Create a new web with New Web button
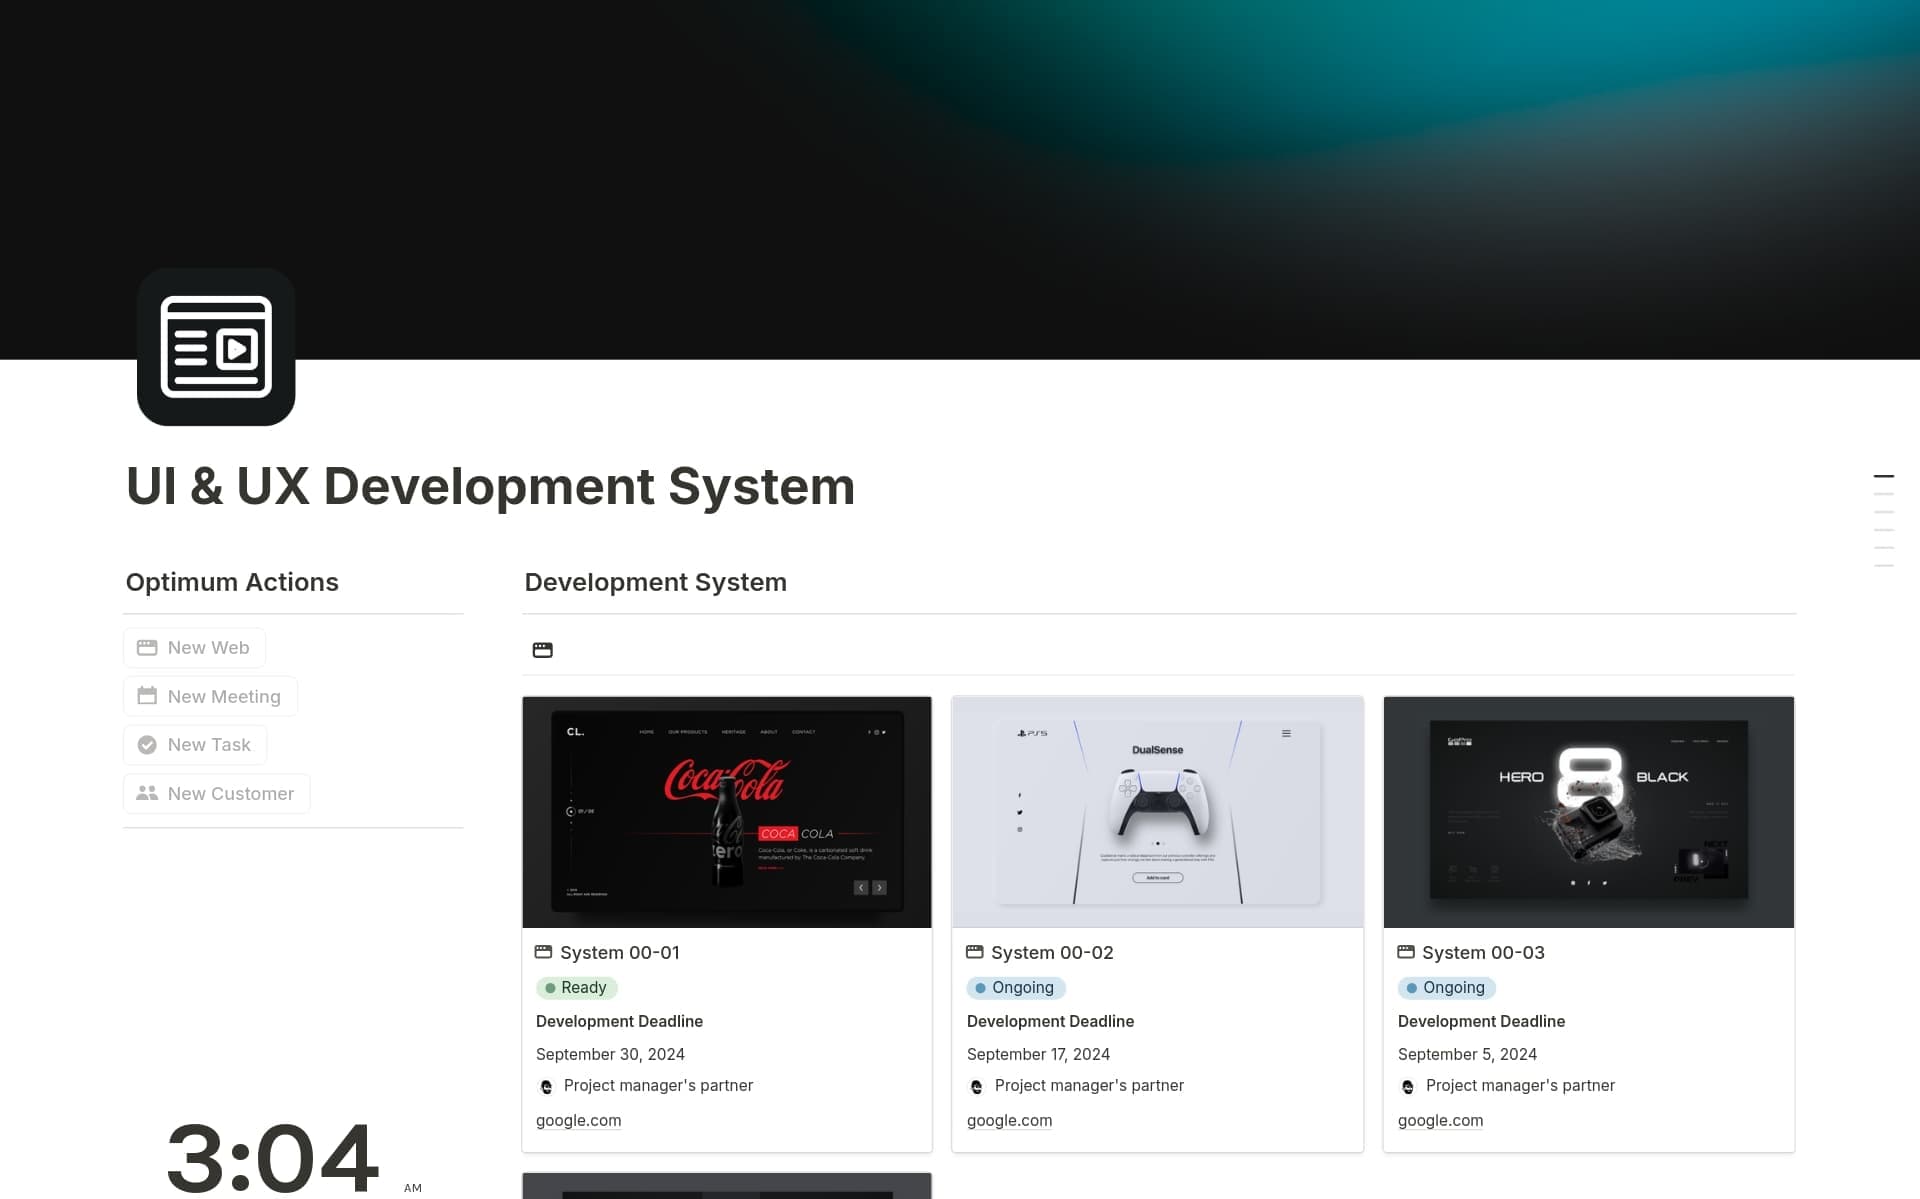Screen dimensions: 1920x1199 (195, 648)
